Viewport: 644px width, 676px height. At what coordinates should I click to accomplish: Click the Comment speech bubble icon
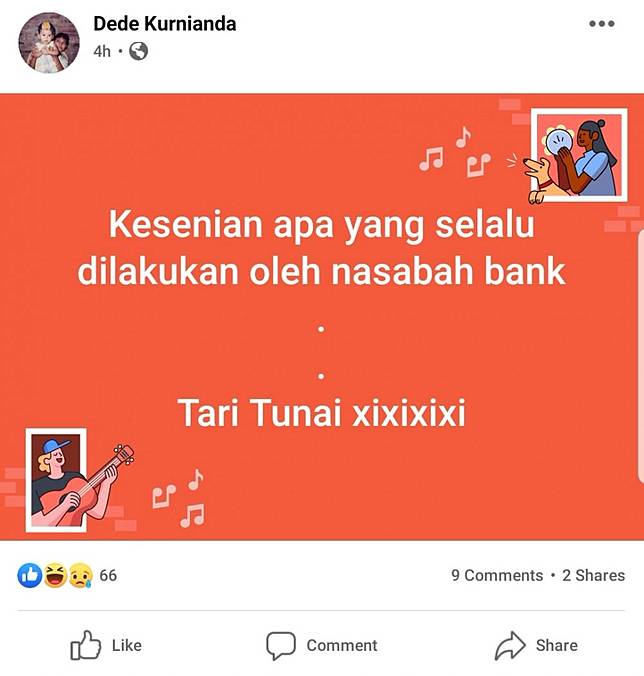tap(281, 646)
